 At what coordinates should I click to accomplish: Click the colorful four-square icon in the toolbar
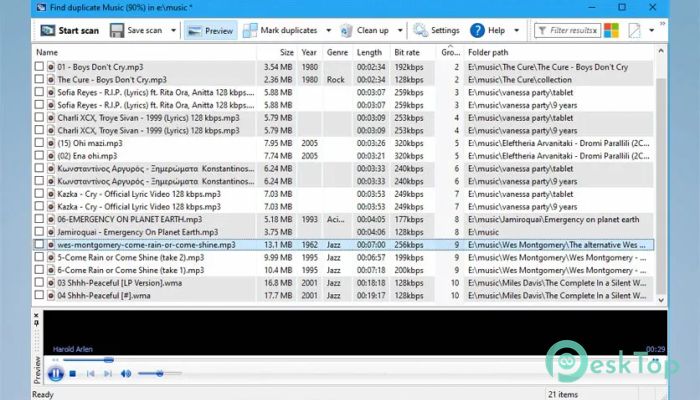point(611,30)
